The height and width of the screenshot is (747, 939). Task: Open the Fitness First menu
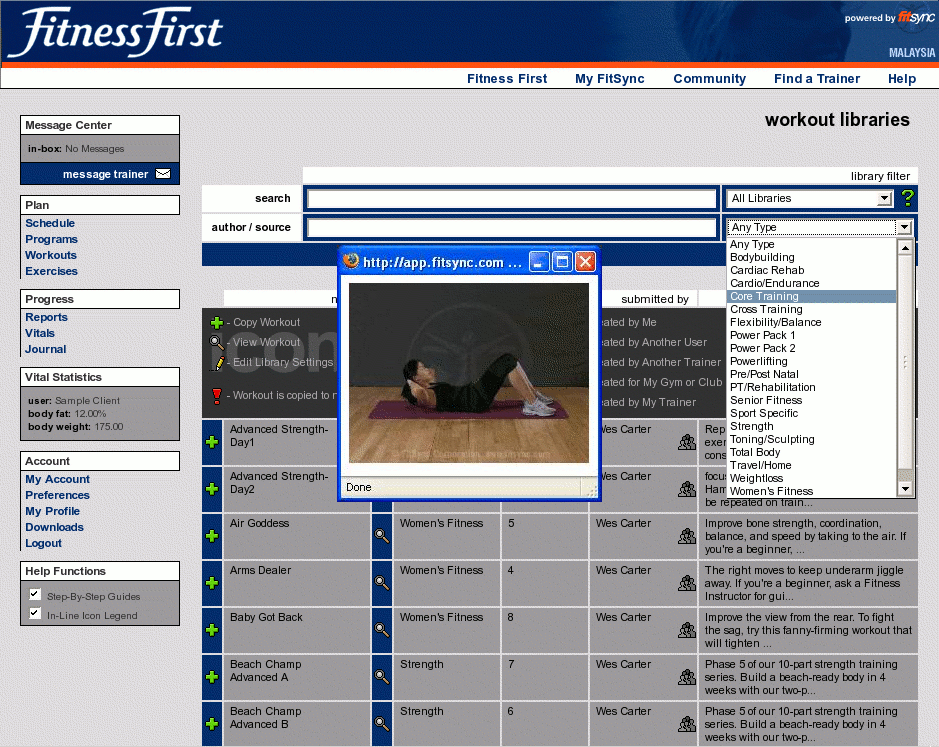[x=507, y=78]
